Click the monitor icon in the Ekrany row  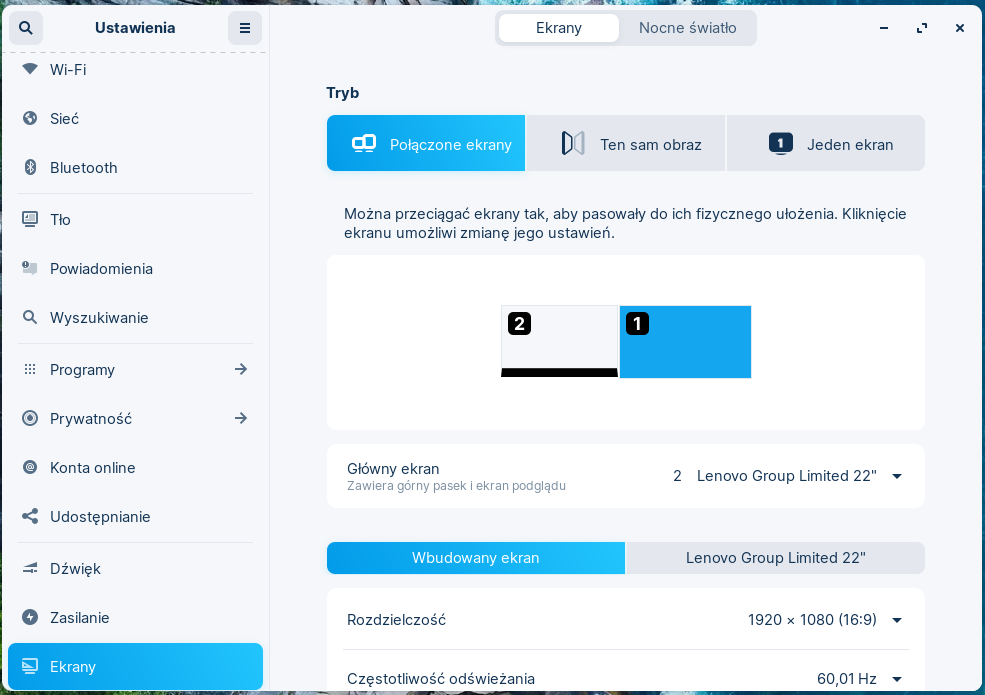pos(30,667)
